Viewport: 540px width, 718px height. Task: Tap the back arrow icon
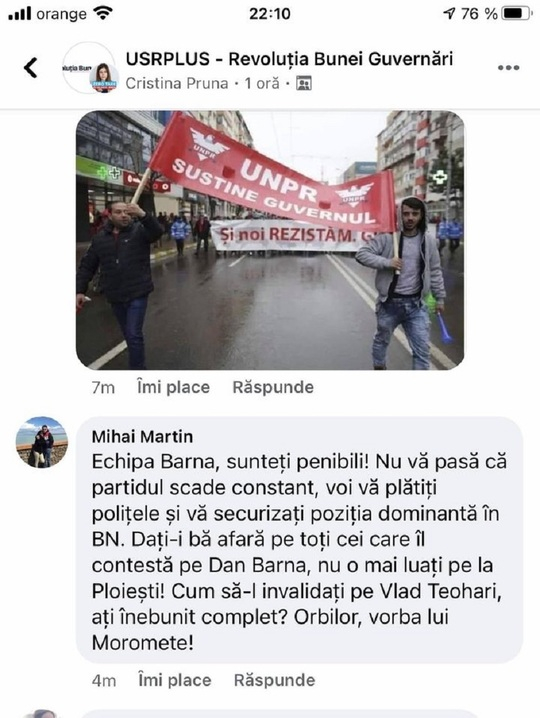click(x=31, y=68)
